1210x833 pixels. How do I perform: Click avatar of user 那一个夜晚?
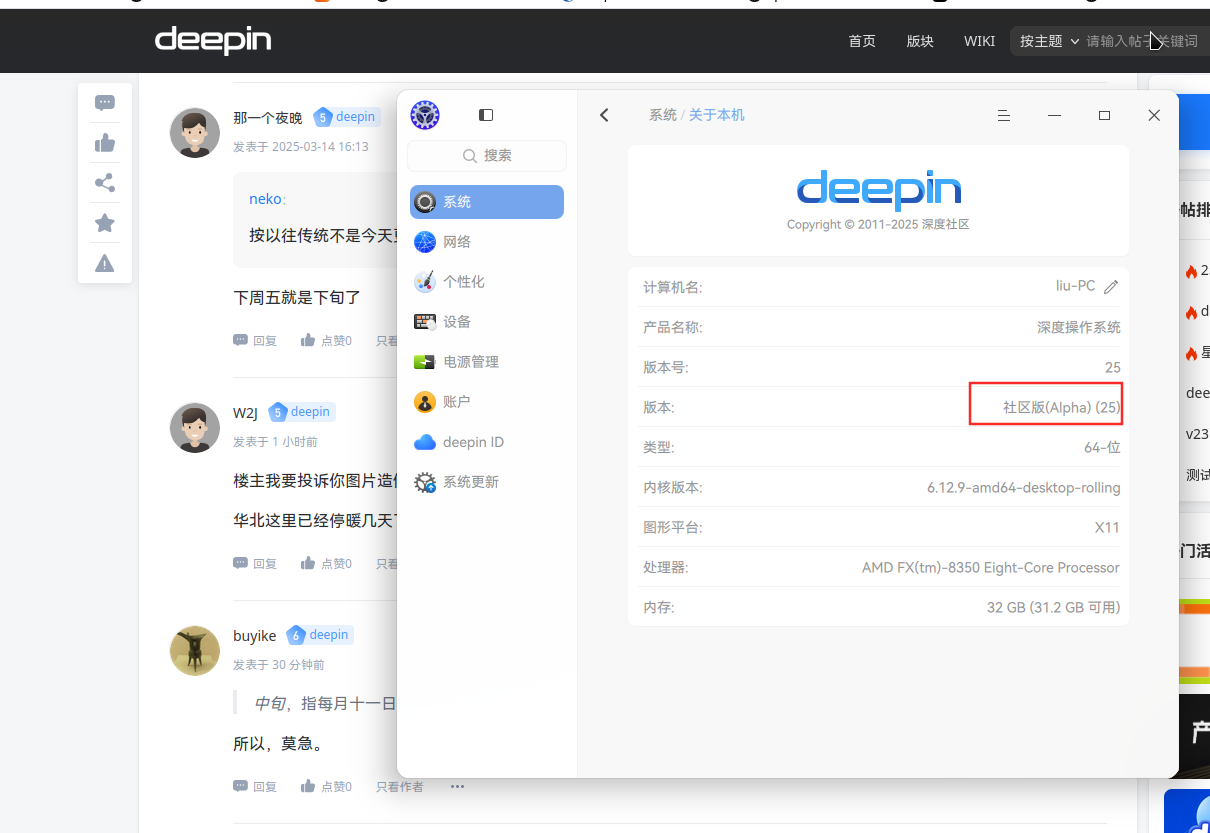pyautogui.click(x=195, y=133)
